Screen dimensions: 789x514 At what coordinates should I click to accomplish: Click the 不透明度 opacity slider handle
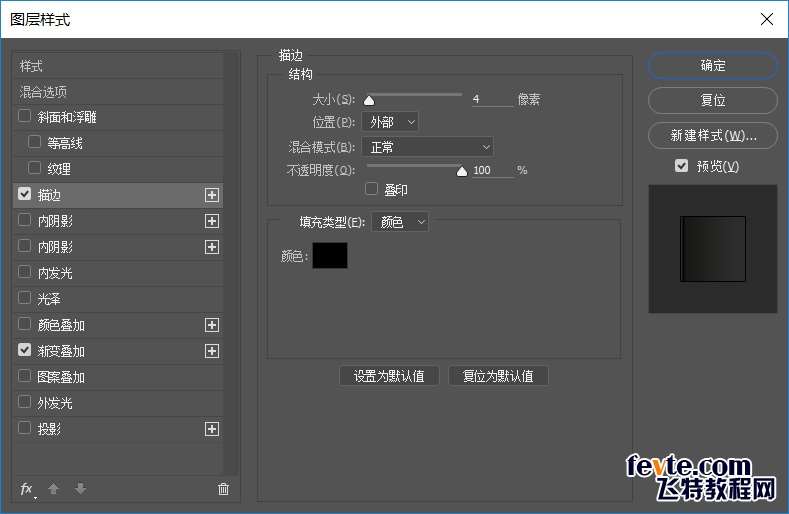point(462,172)
